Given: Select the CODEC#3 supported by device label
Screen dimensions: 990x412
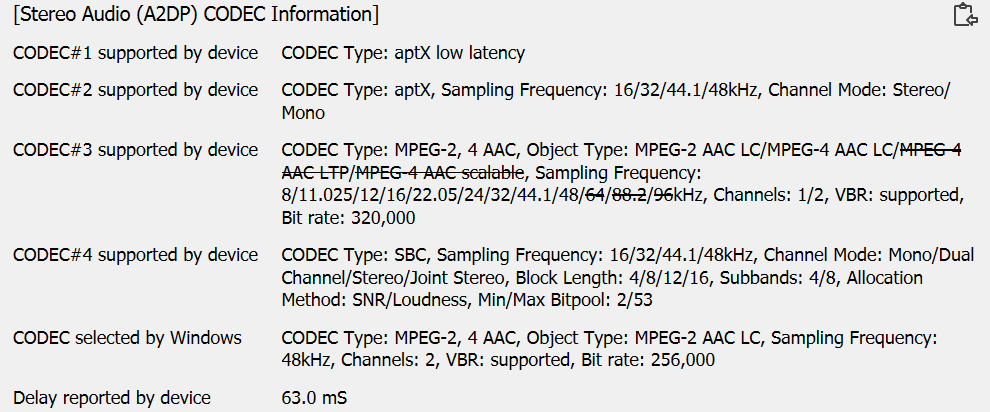Looking at the screenshot, I should 135,150.
